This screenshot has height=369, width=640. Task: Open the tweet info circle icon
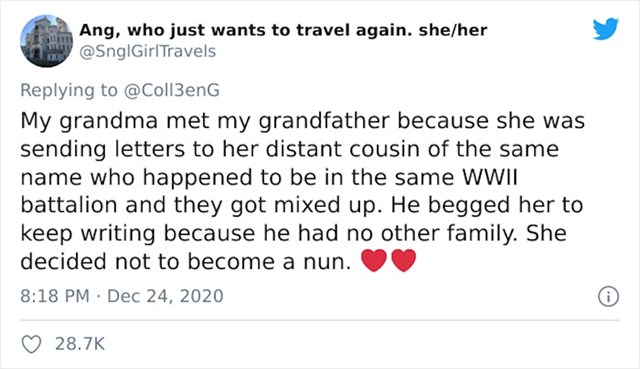point(609,296)
